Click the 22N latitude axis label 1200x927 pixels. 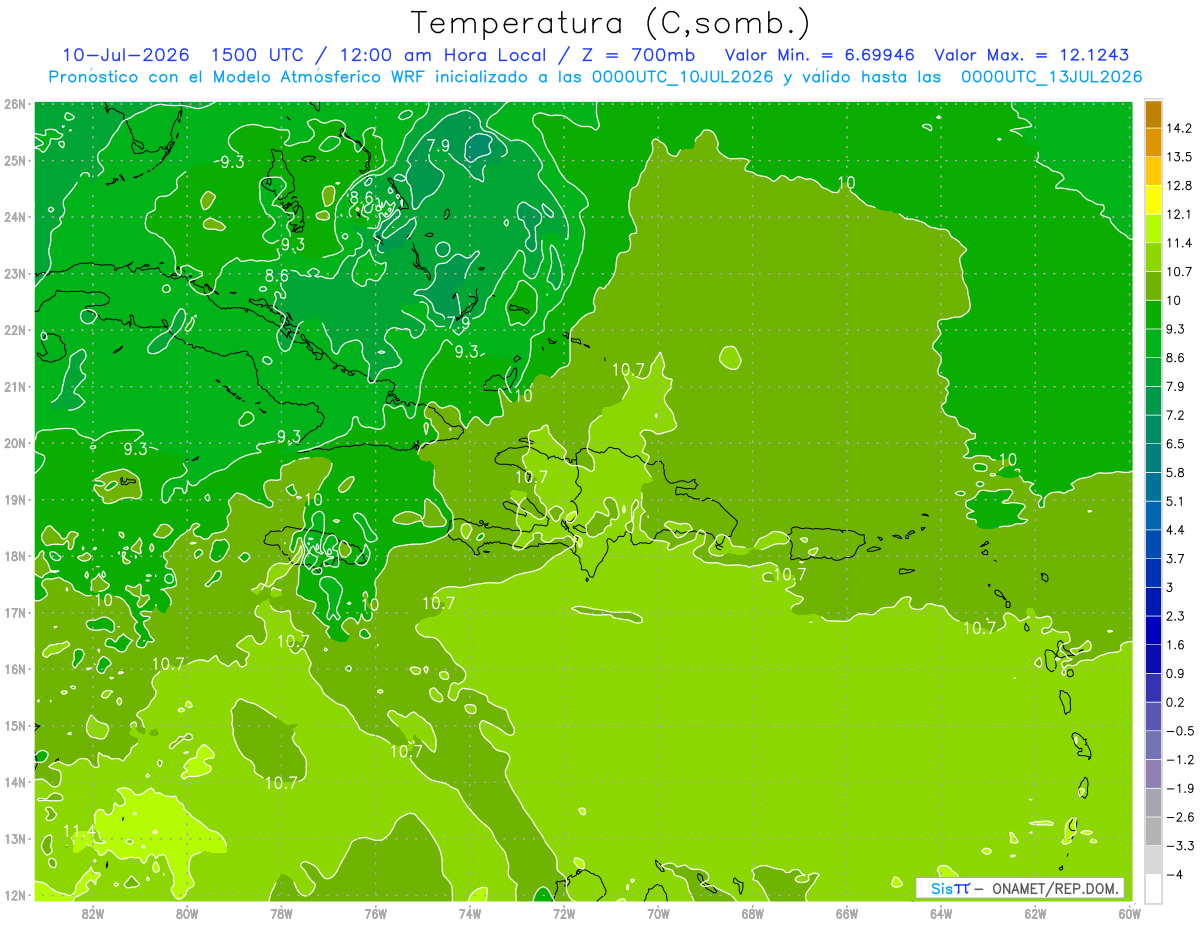pos(15,330)
